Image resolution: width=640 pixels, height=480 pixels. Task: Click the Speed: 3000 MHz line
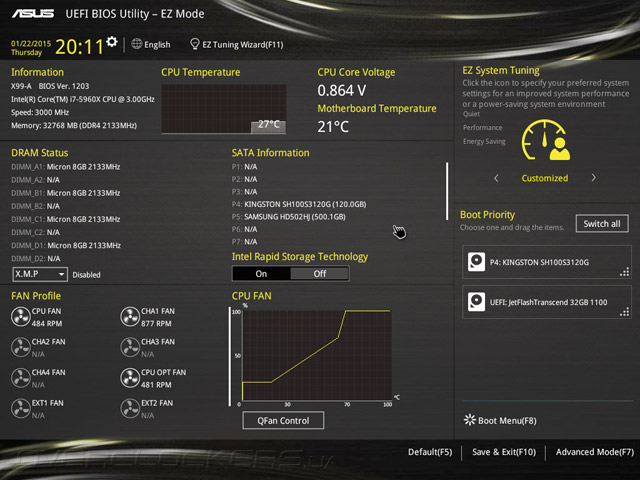pyautogui.click(x=40, y=112)
